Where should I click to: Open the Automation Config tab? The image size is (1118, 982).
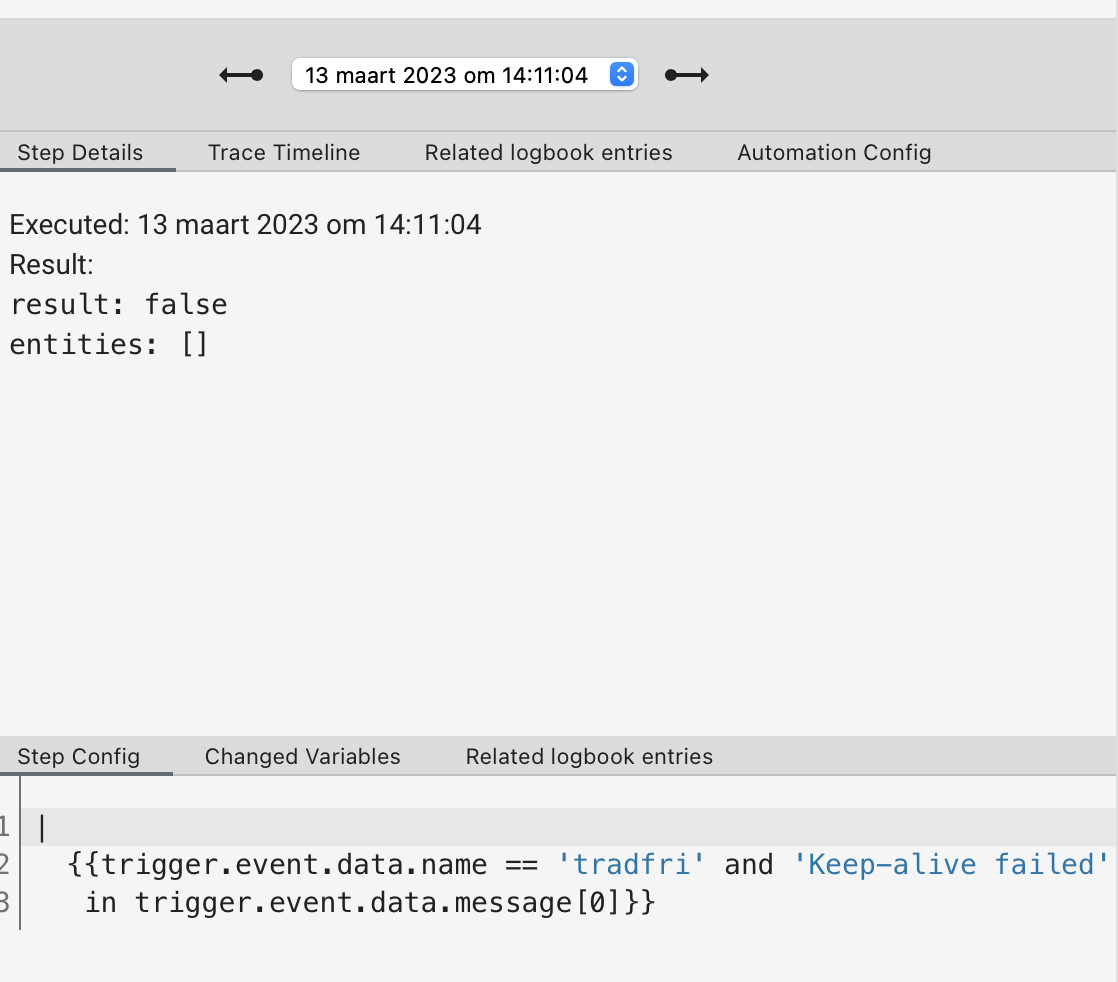pyautogui.click(x=834, y=152)
